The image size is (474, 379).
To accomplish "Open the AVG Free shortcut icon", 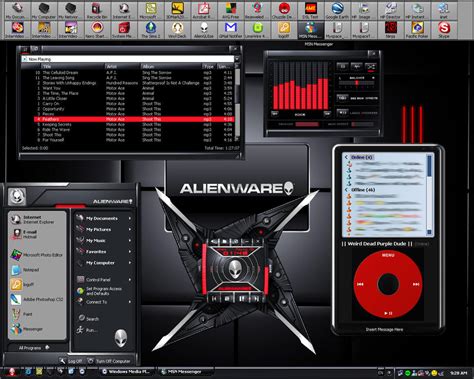I will click(x=230, y=11).
